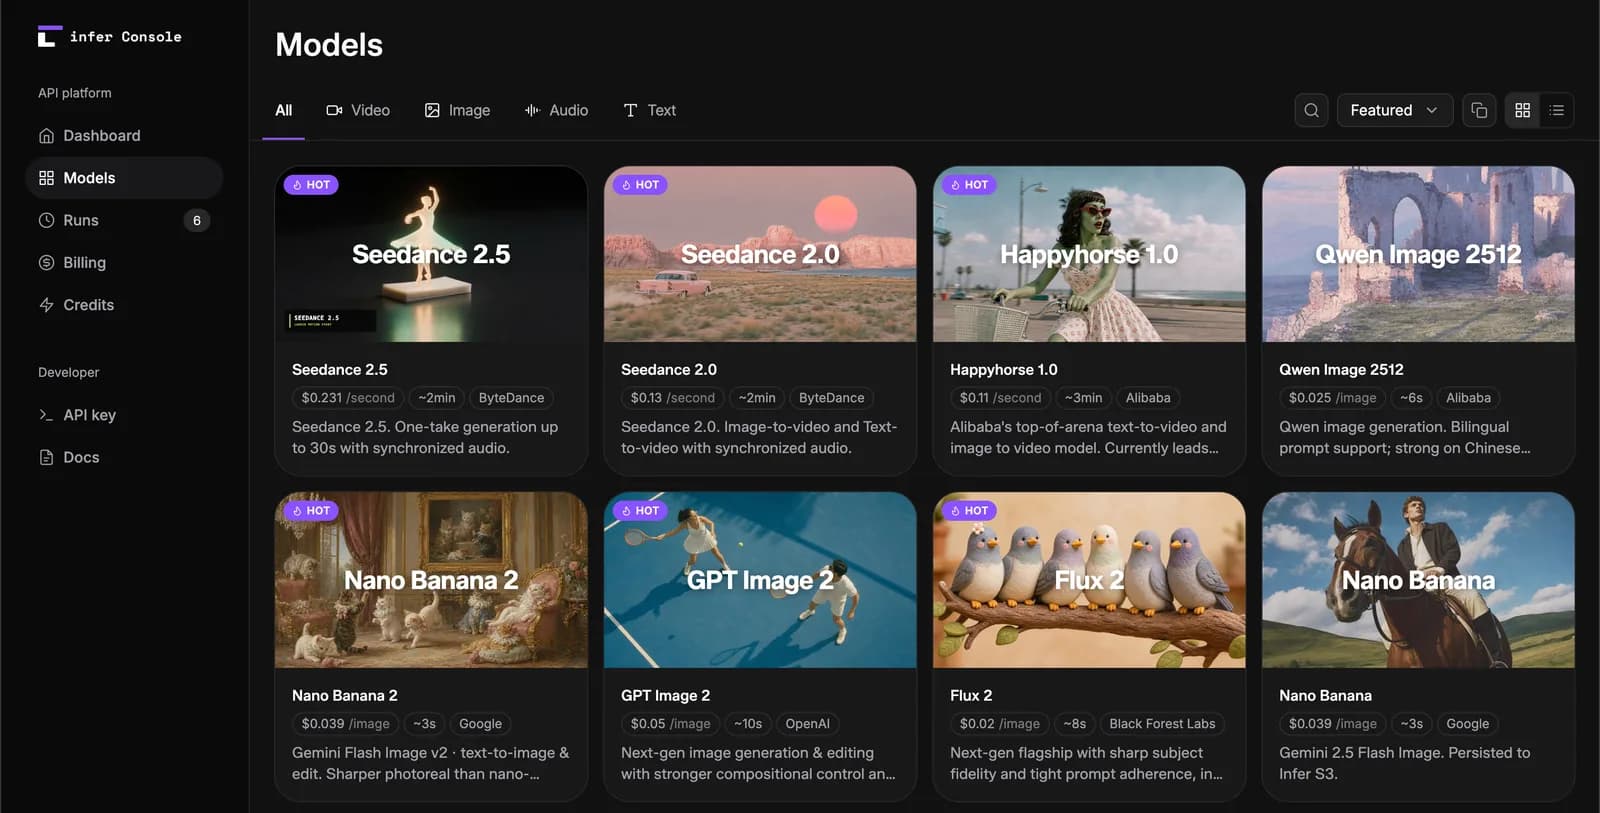Switch to the Text tab
The image size is (1600, 813).
coord(649,110)
